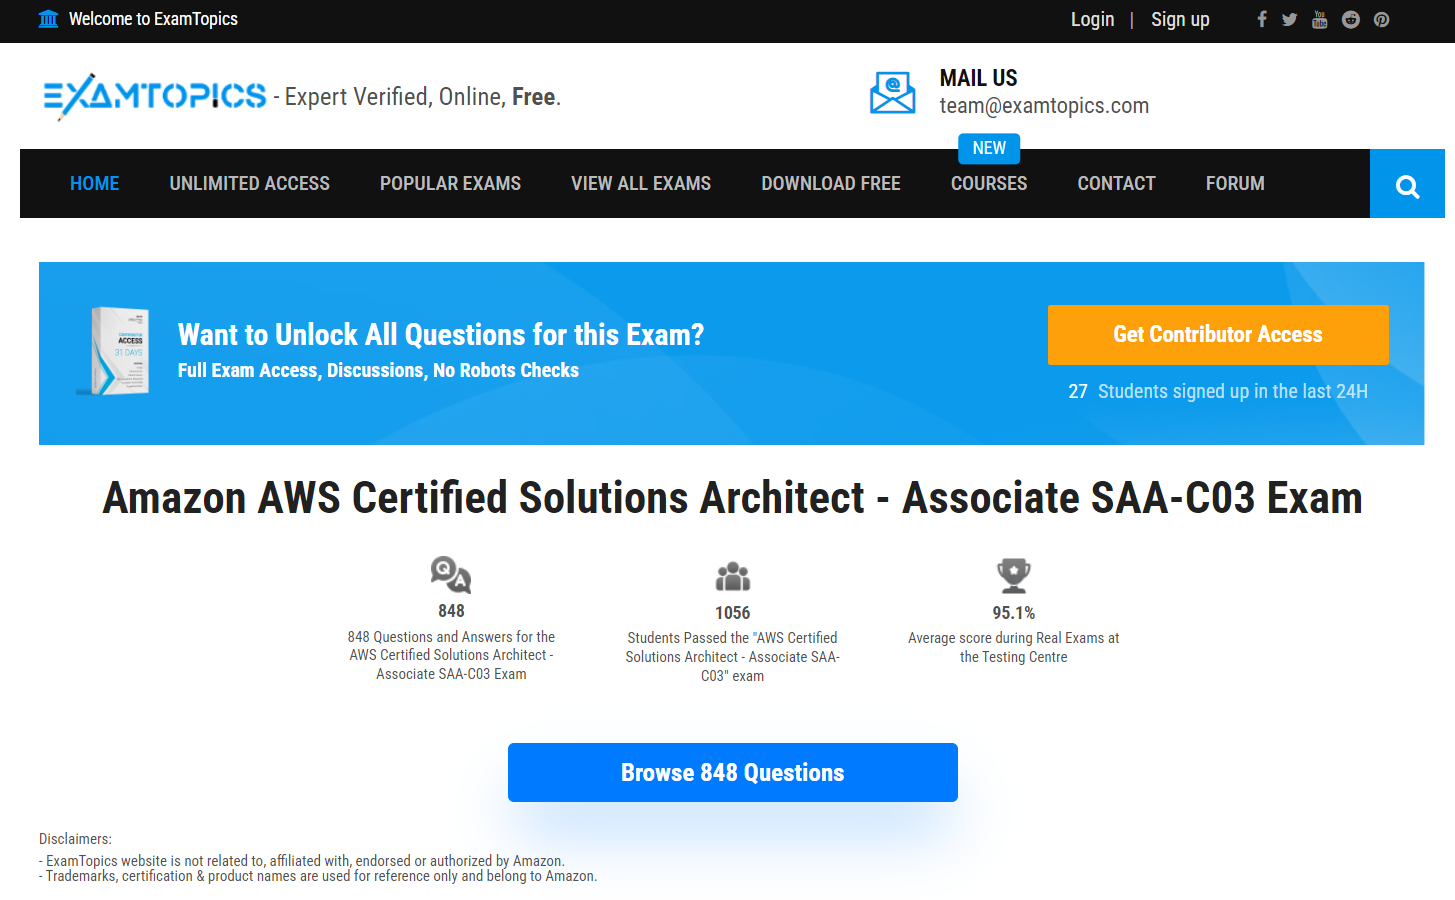Click the ExamTopics logo
The width and height of the screenshot is (1455, 900).
(x=155, y=96)
